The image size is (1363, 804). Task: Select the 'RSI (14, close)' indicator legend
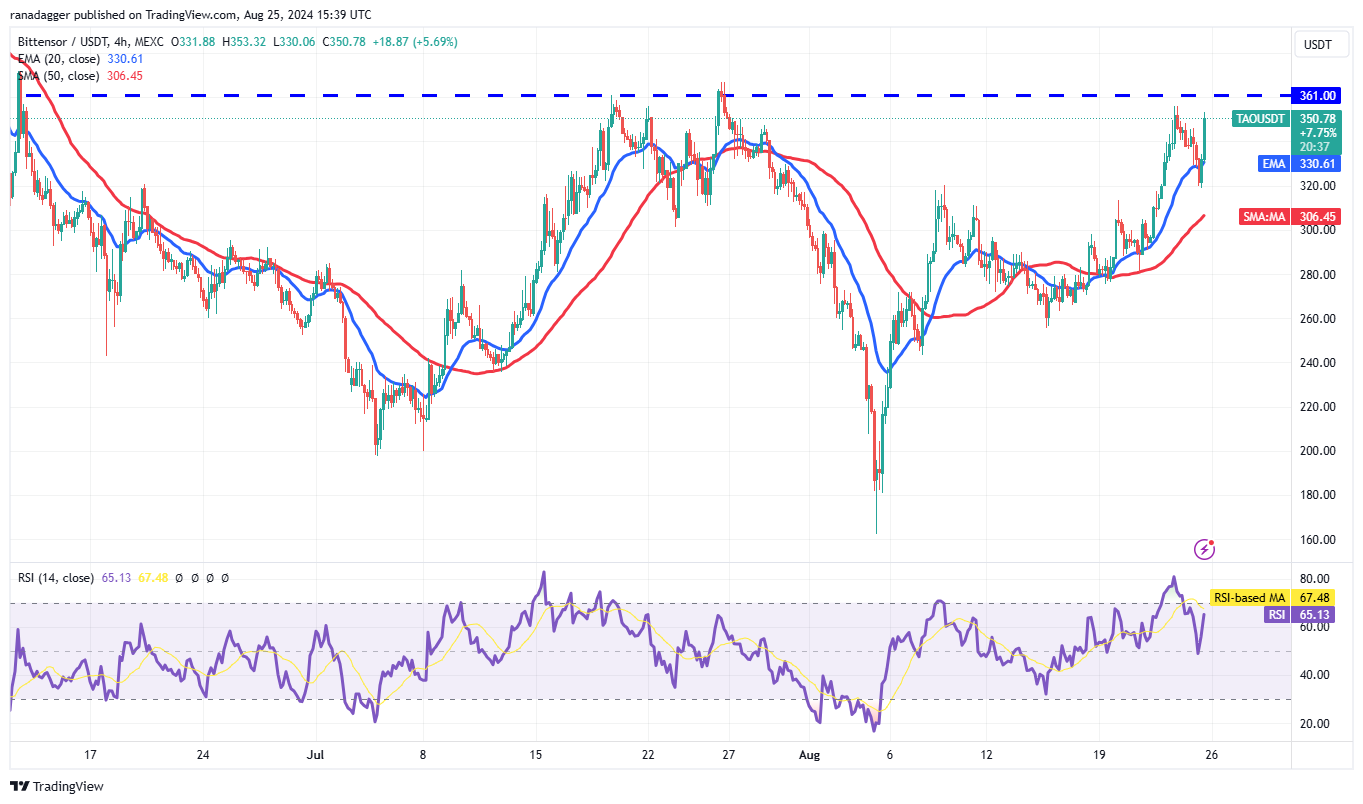[x=56, y=577]
